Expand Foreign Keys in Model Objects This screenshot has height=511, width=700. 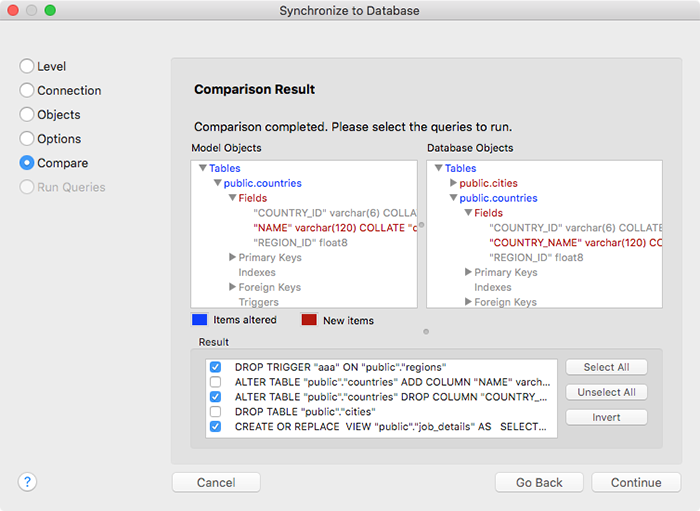[232, 287]
